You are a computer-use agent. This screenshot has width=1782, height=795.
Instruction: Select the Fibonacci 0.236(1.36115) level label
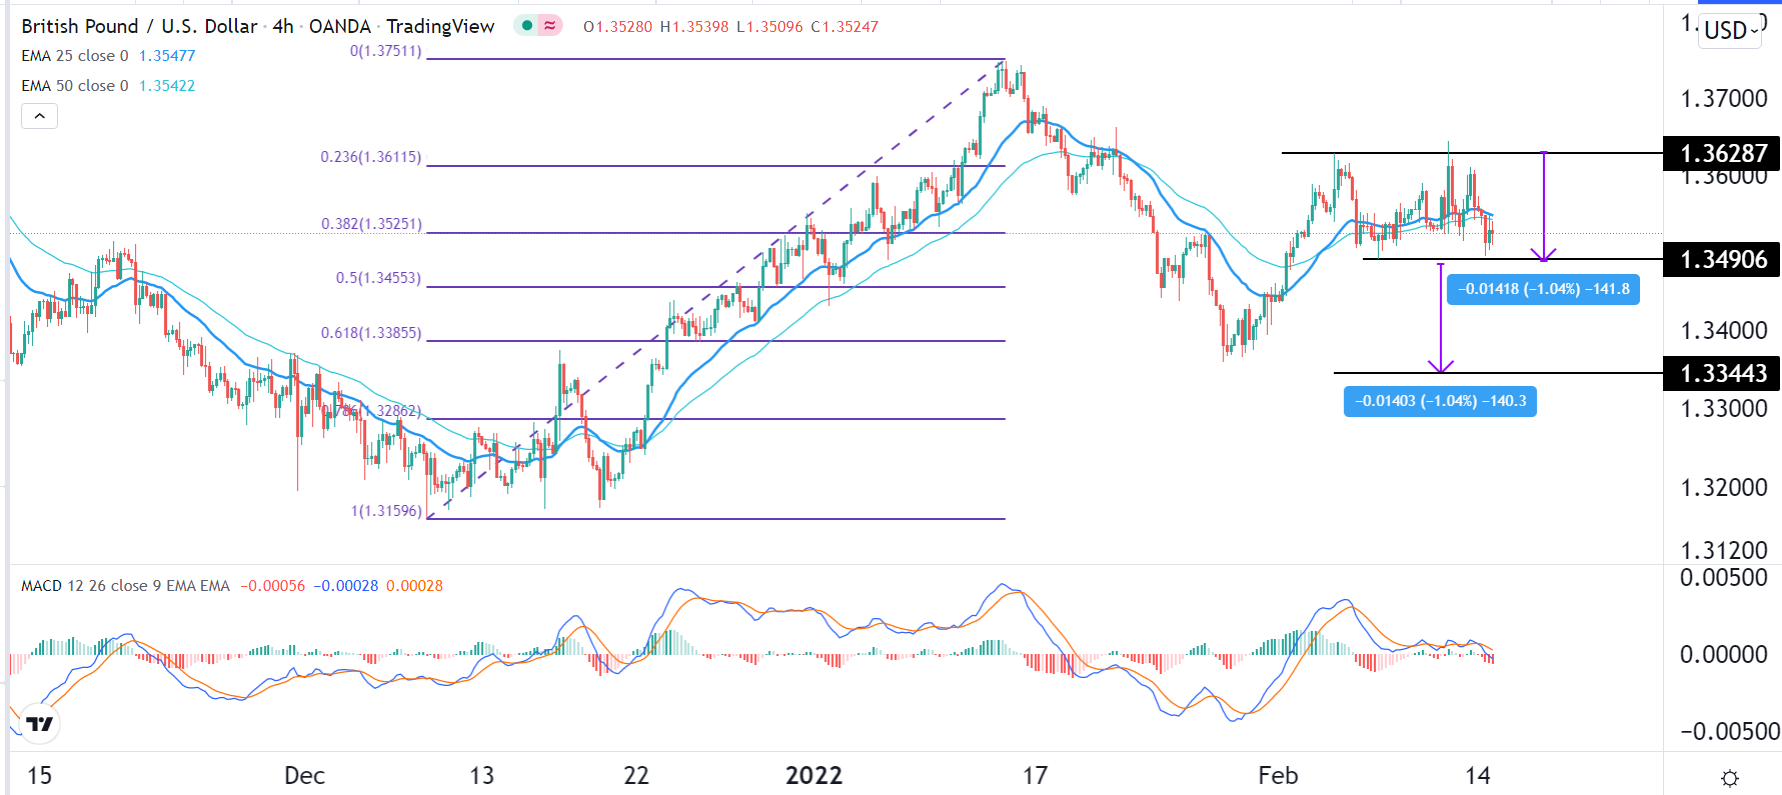371,157
